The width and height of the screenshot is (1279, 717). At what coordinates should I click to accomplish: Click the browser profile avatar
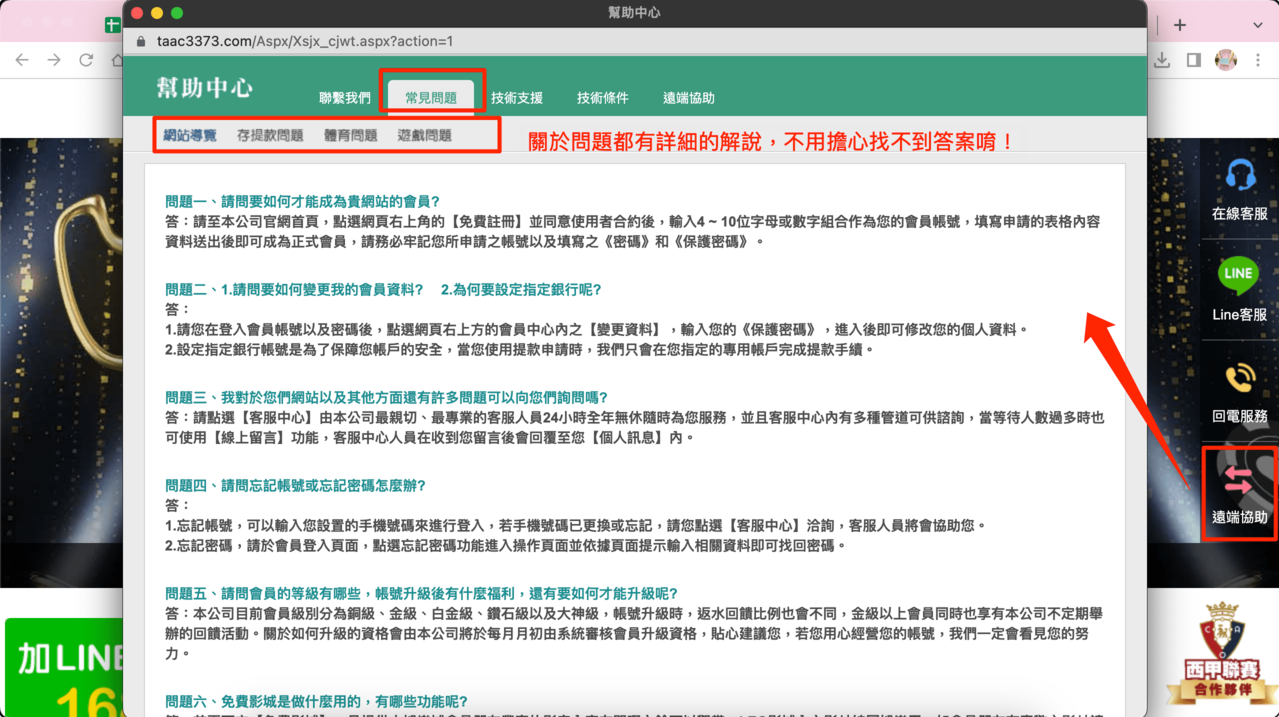pyautogui.click(x=1225, y=60)
